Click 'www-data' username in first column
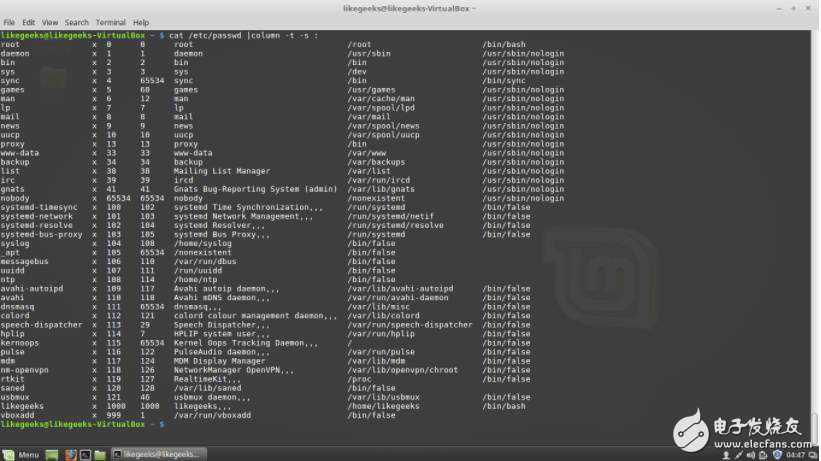Viewport: 821px width, 461px height. (20, 153)
